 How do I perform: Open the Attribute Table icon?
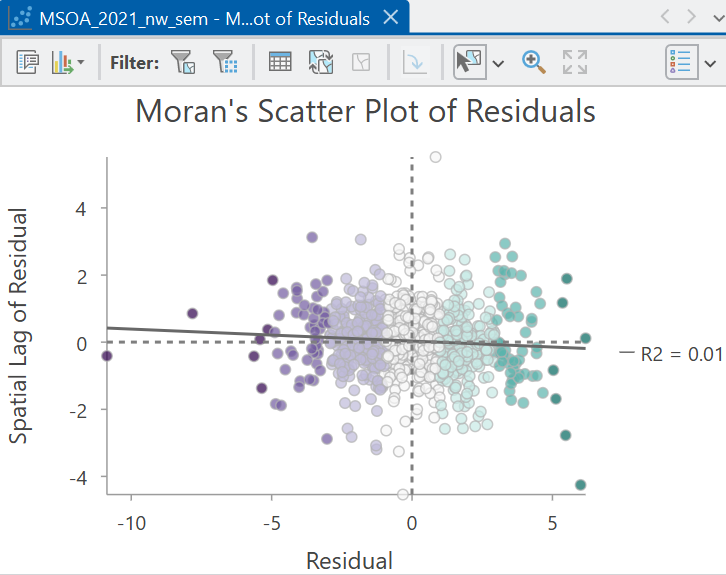280,62
